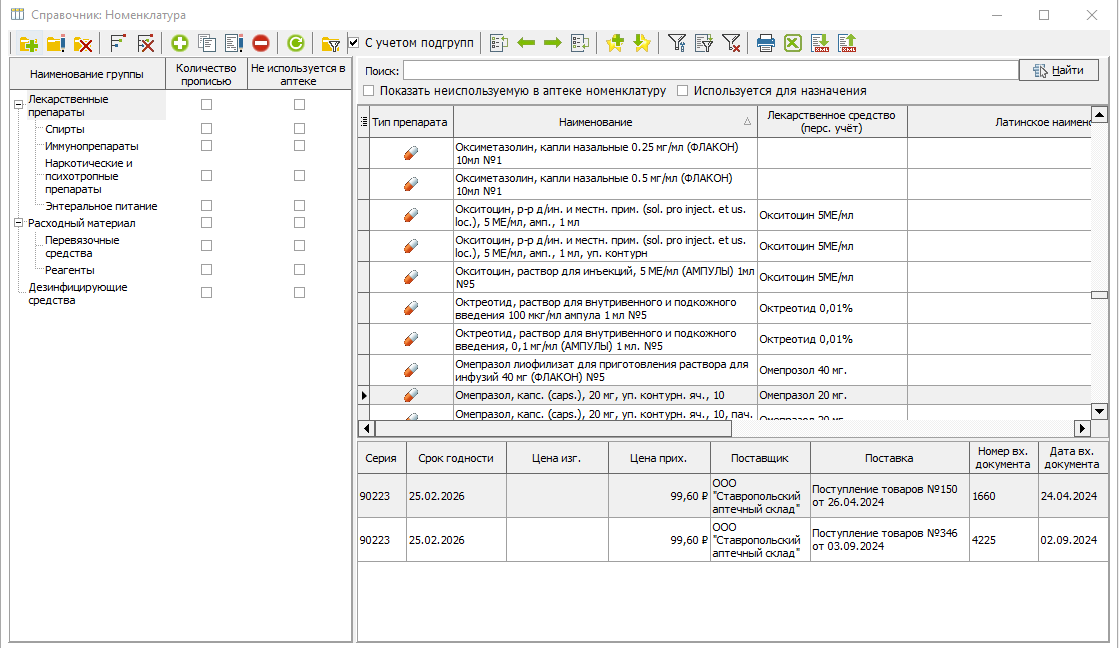Check 'Количество прописью' for Иммунопрепараты
Screen dimensions: 1119x648
(206, 146)
